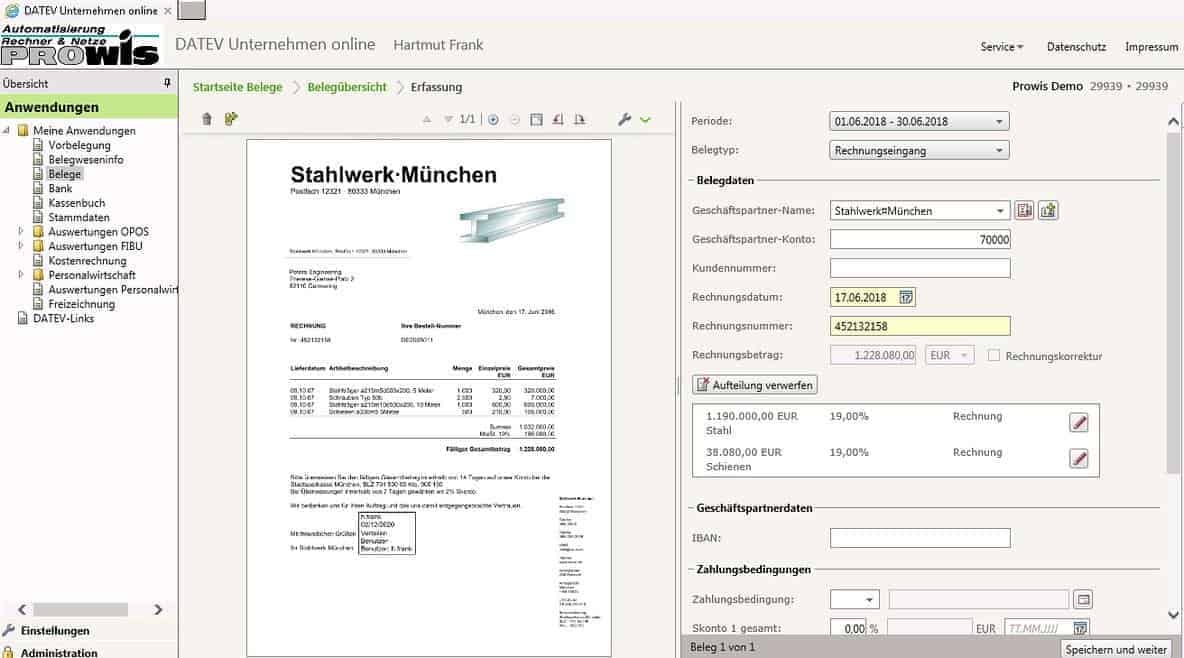Click the next page down arrow
Viewport: 1184px width, 658px height.
coord(449,119)
